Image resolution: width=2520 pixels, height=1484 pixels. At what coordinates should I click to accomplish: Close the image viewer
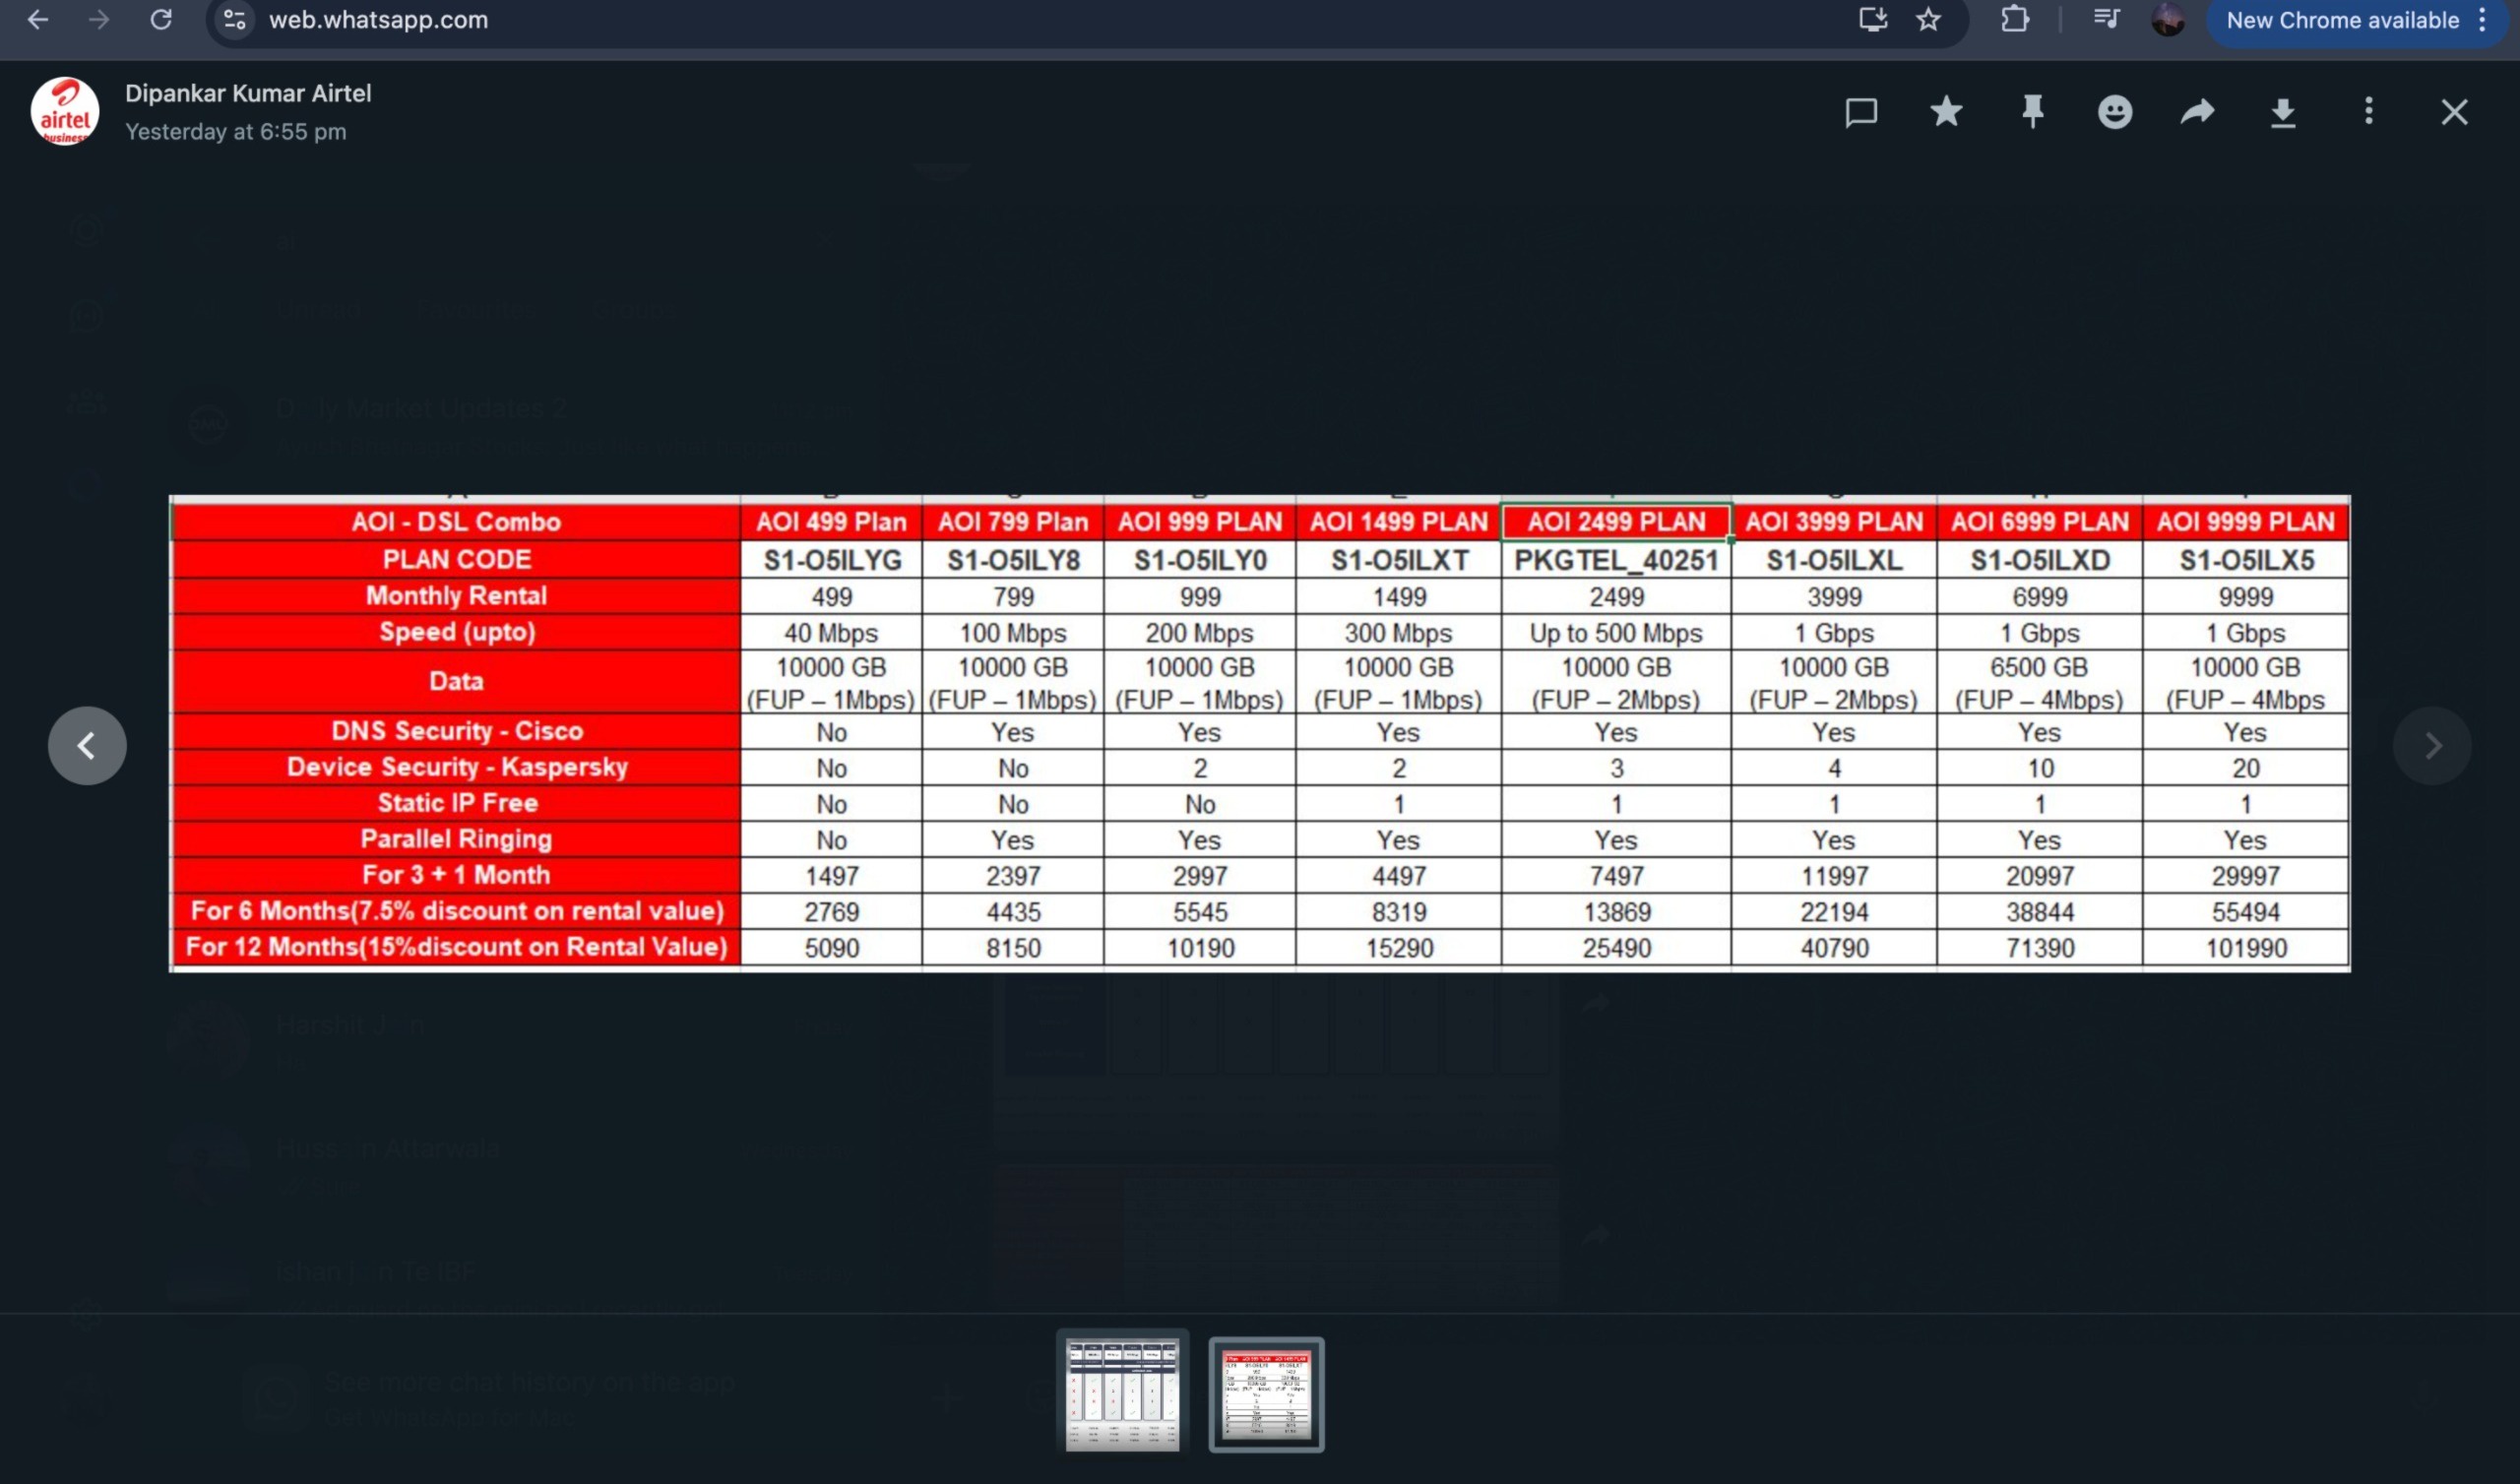(2454, 112)
